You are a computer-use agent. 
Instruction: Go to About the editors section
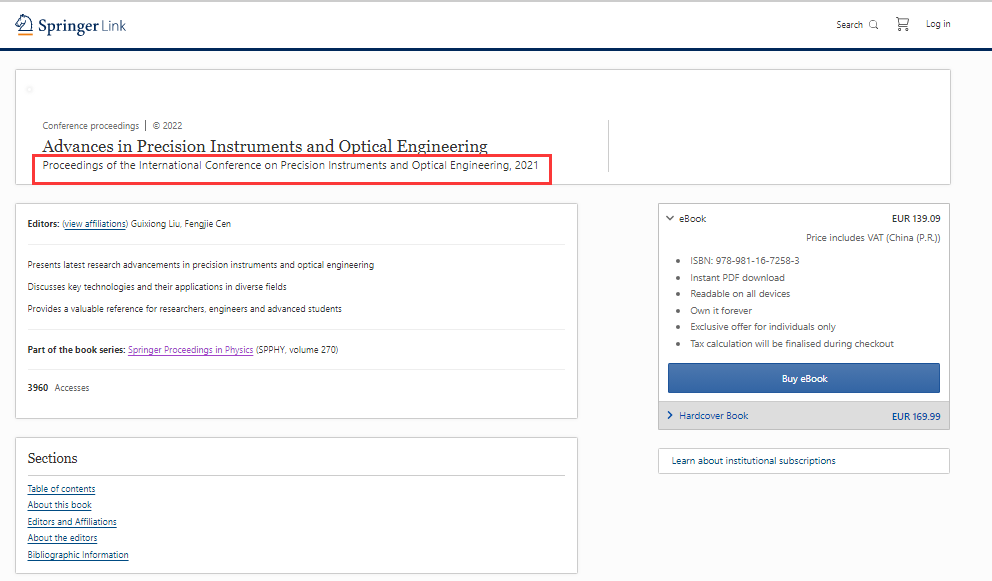(x=62, y=538)
